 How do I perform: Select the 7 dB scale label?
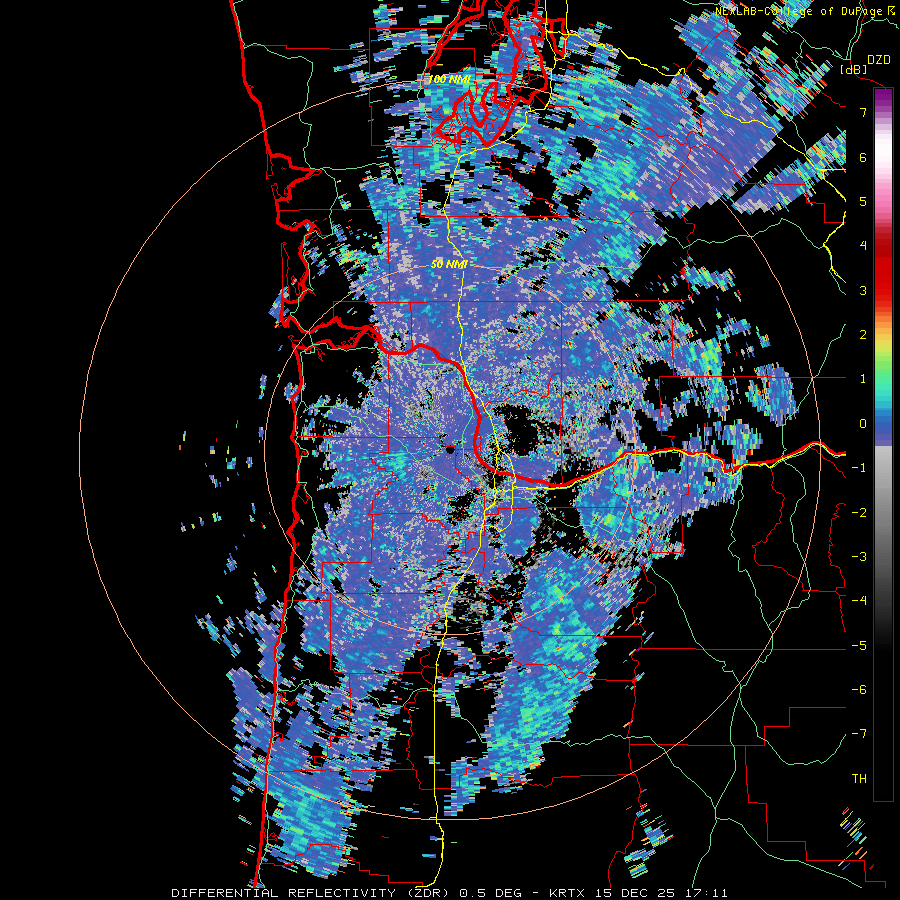(863, 112)
